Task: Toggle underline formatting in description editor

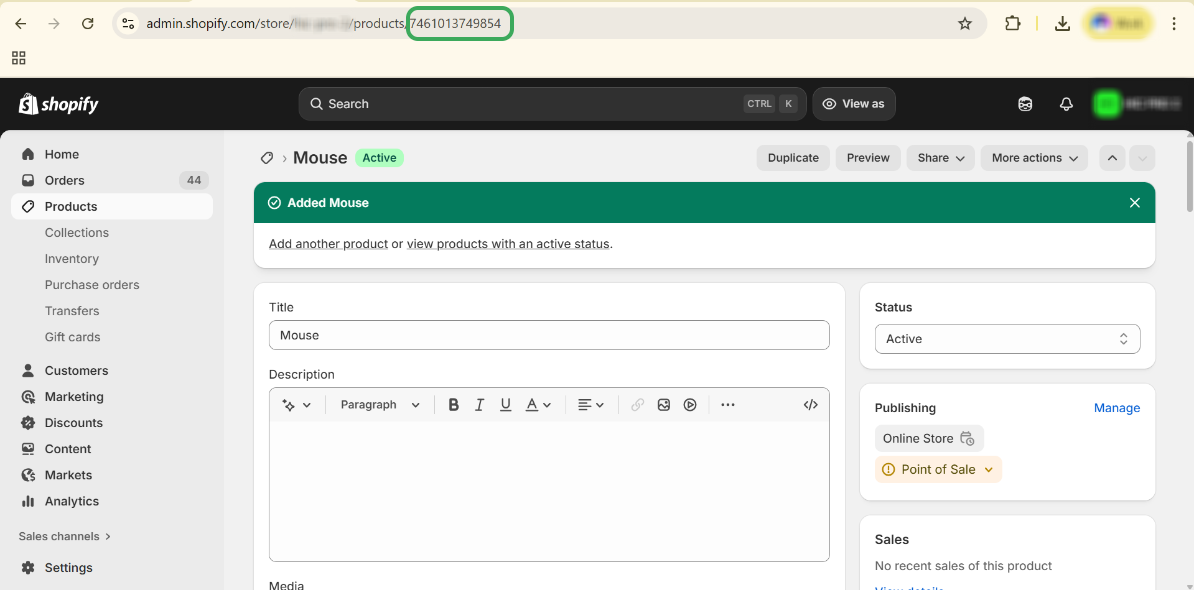Action: (506, 405)
